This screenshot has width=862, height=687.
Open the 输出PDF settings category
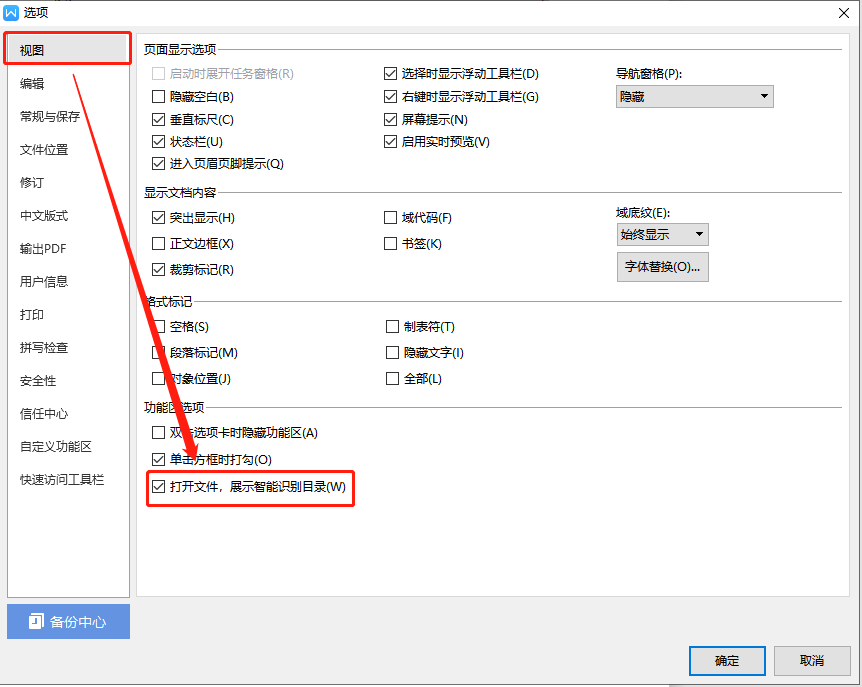point(43,248)
